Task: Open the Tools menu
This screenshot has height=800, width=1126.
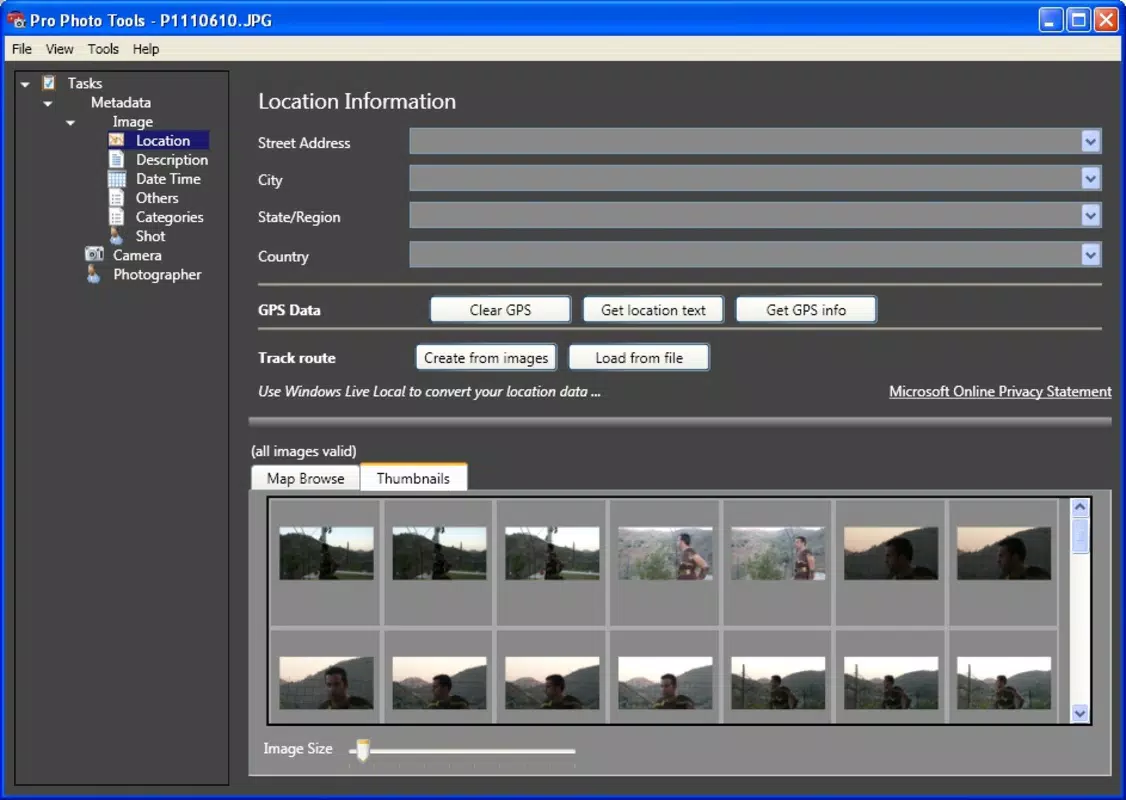Action: (103, 49)
